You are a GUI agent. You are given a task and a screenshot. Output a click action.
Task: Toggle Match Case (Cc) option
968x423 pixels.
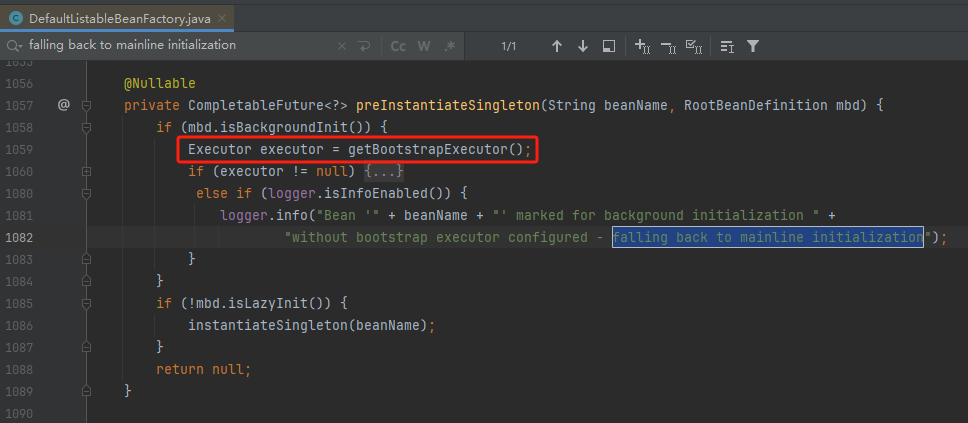398,46
